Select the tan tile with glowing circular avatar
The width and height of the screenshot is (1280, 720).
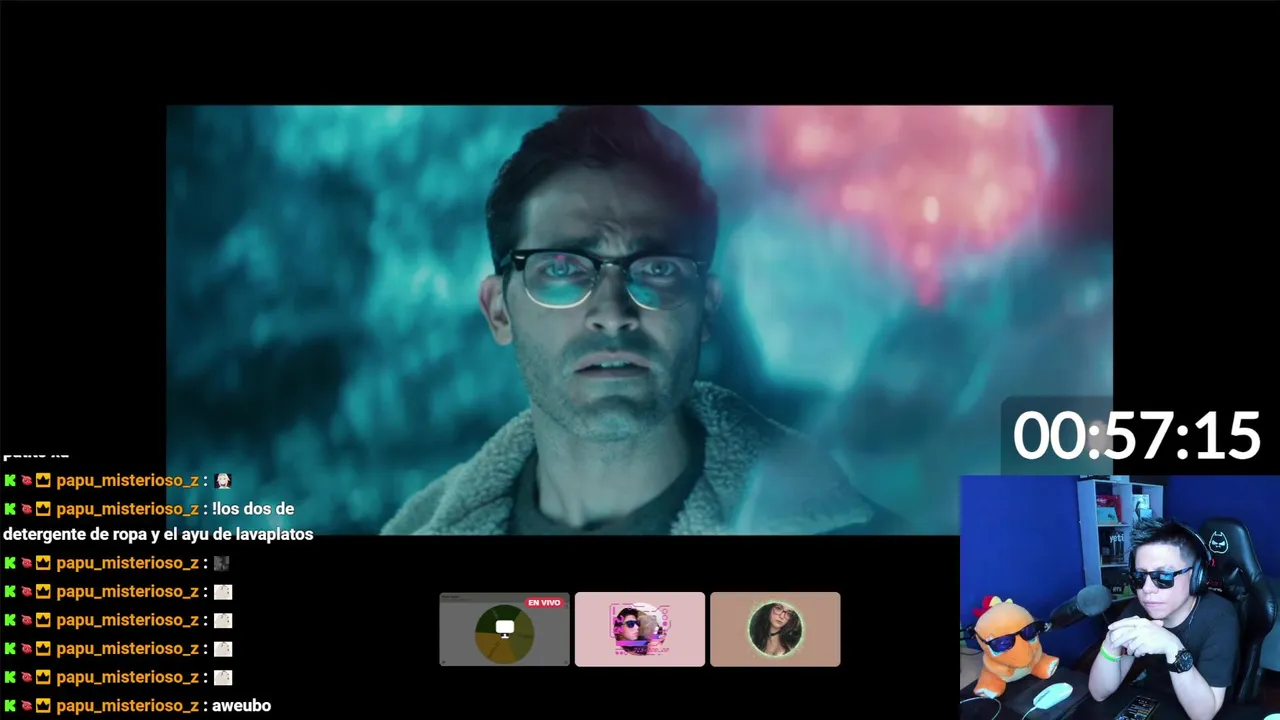click(x=775, y=629)
